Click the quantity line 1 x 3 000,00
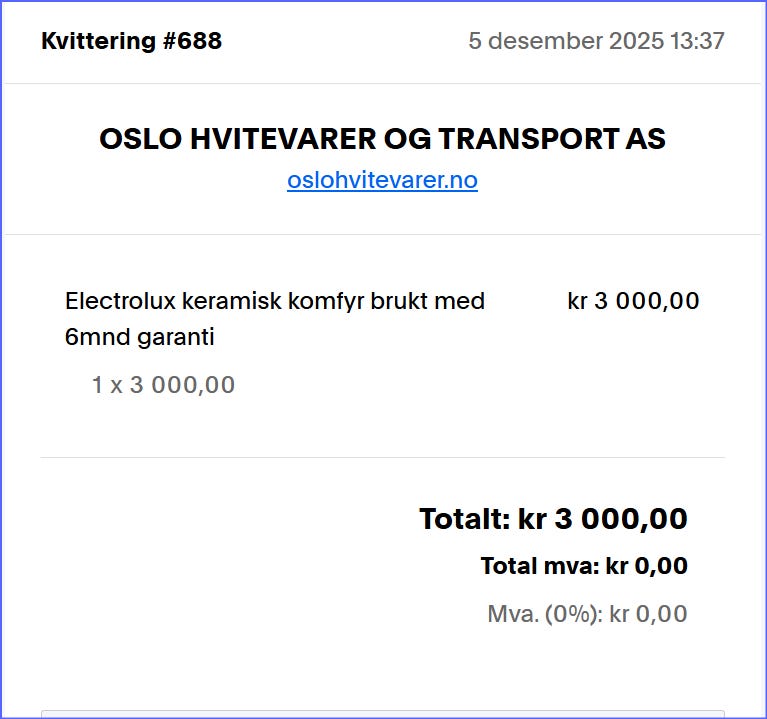Image resolution: width=767 pixels, height=719 pixels. click(163, 385)
